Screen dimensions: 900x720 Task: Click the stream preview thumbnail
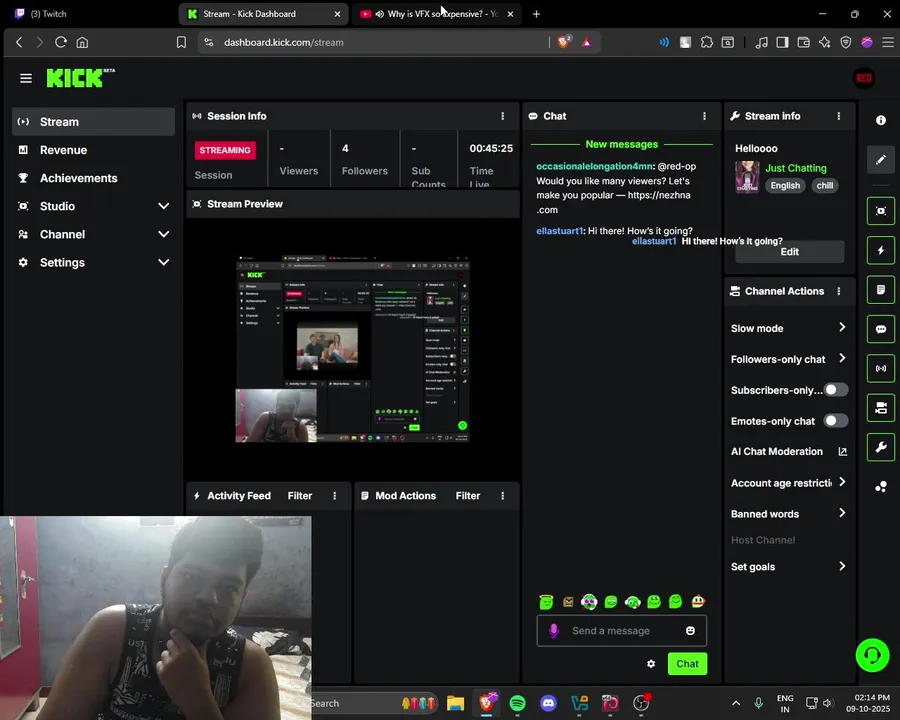tap(352, 349)
